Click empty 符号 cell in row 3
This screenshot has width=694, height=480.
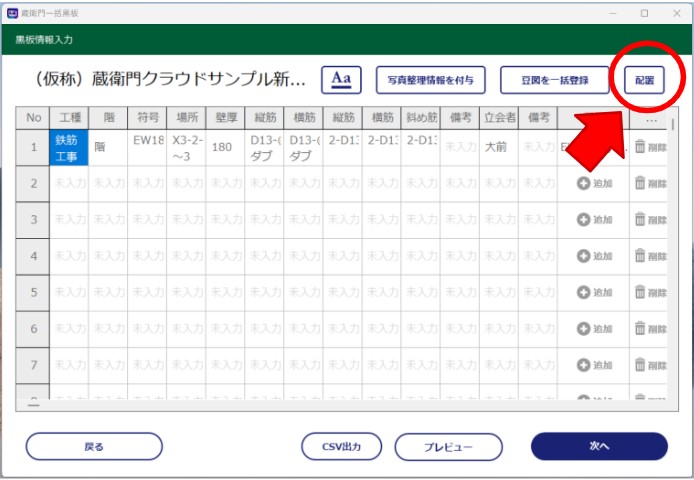pos(147,220)
